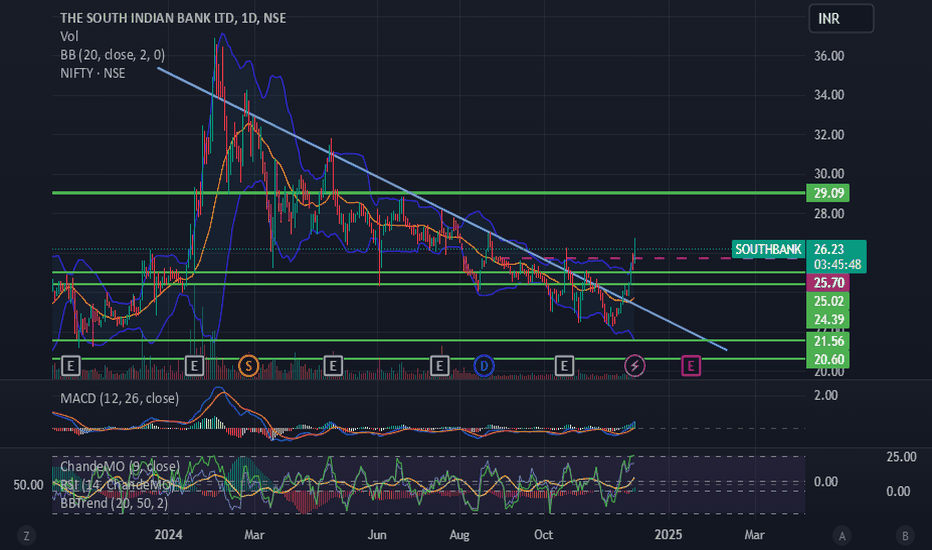Select the 24.39 green price label

[x=828, y=319]
